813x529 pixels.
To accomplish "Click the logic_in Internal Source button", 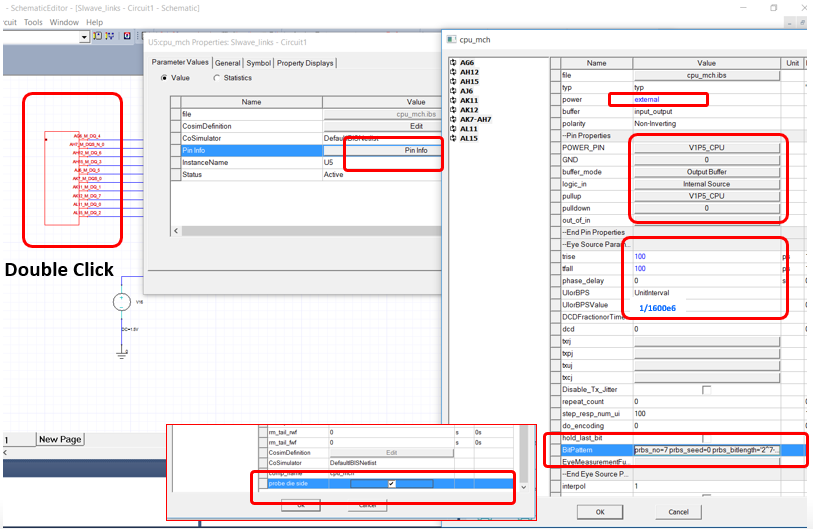I will [706, 184].
